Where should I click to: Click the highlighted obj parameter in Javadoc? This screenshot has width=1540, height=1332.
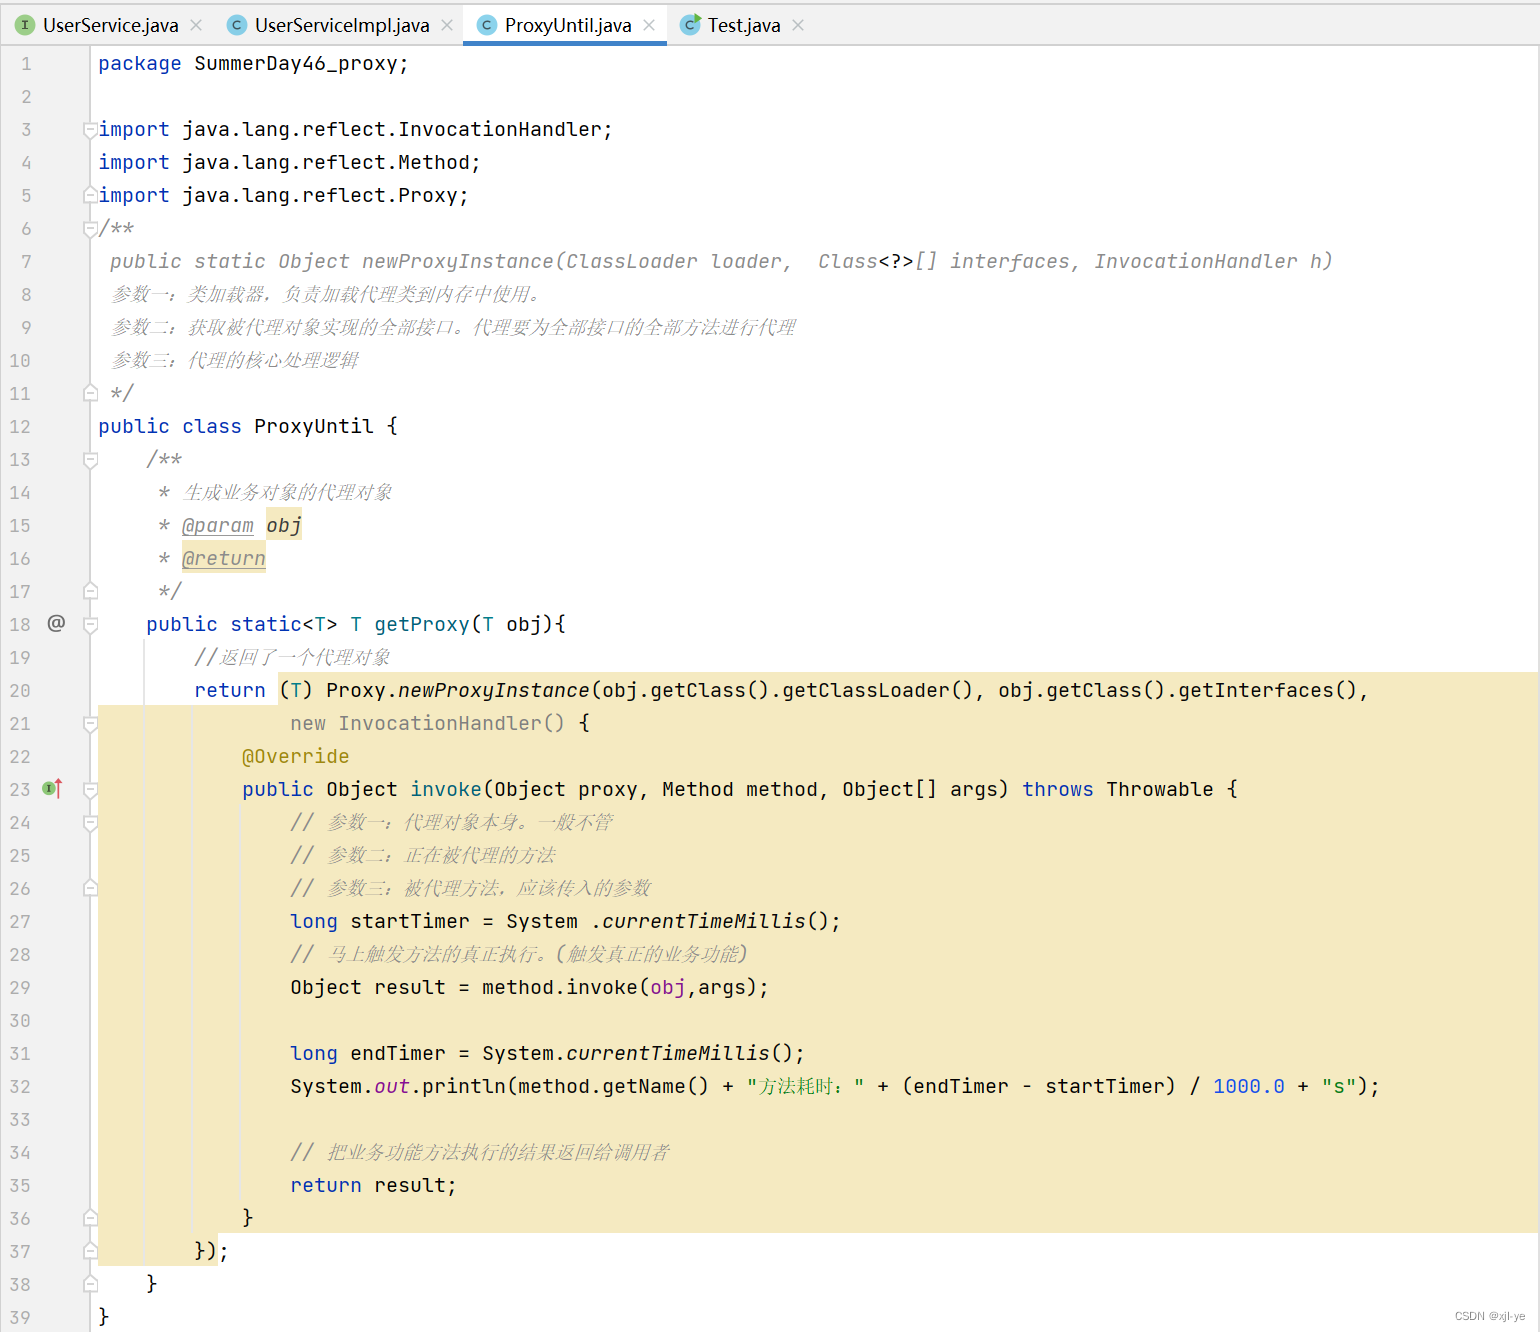(x=284, y=525)
